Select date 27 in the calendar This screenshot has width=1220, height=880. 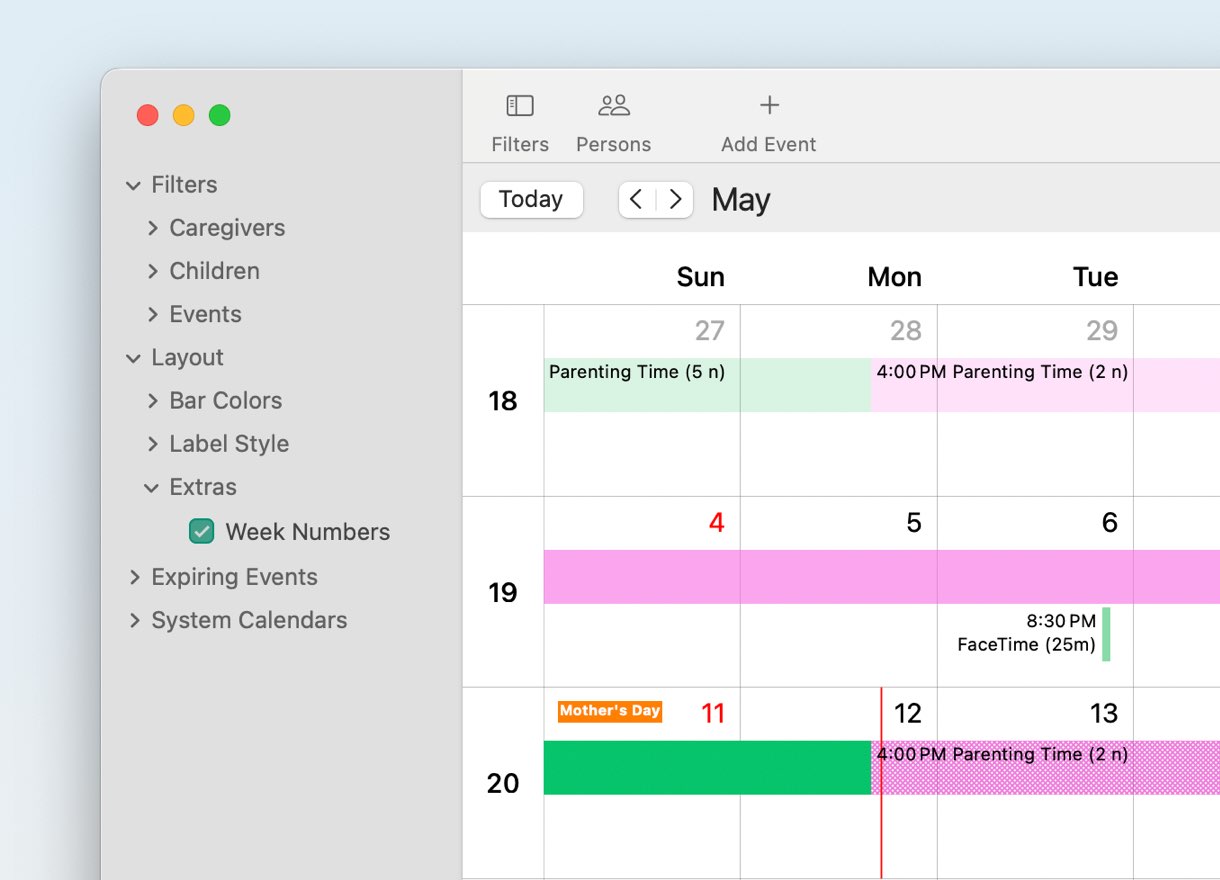[x=710, y=331]
